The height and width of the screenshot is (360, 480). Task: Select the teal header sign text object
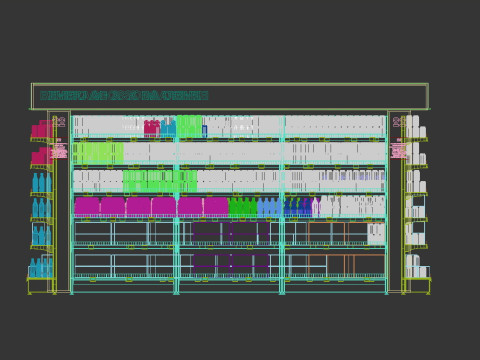(124, 96)
